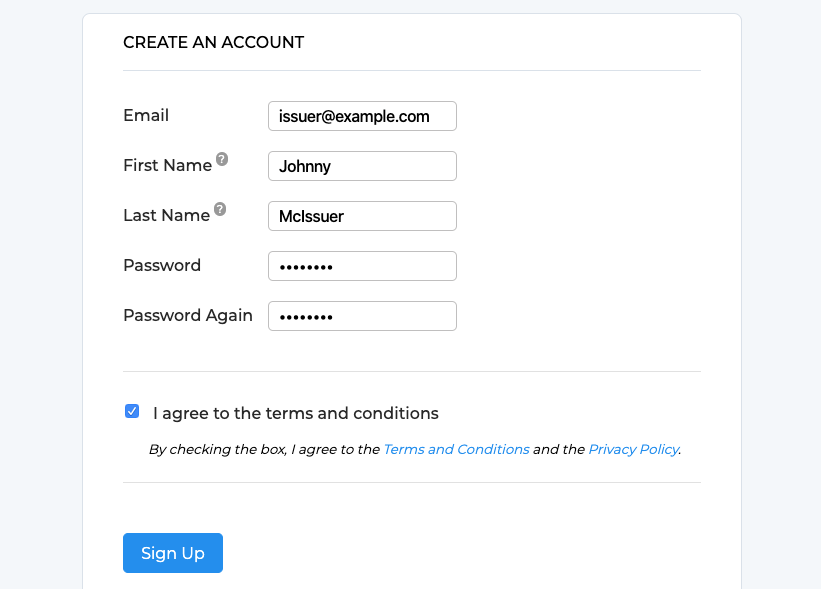This screenshot has width=821, height=589.
Task: Click the Password Again label text
Action: click(188, 315)
